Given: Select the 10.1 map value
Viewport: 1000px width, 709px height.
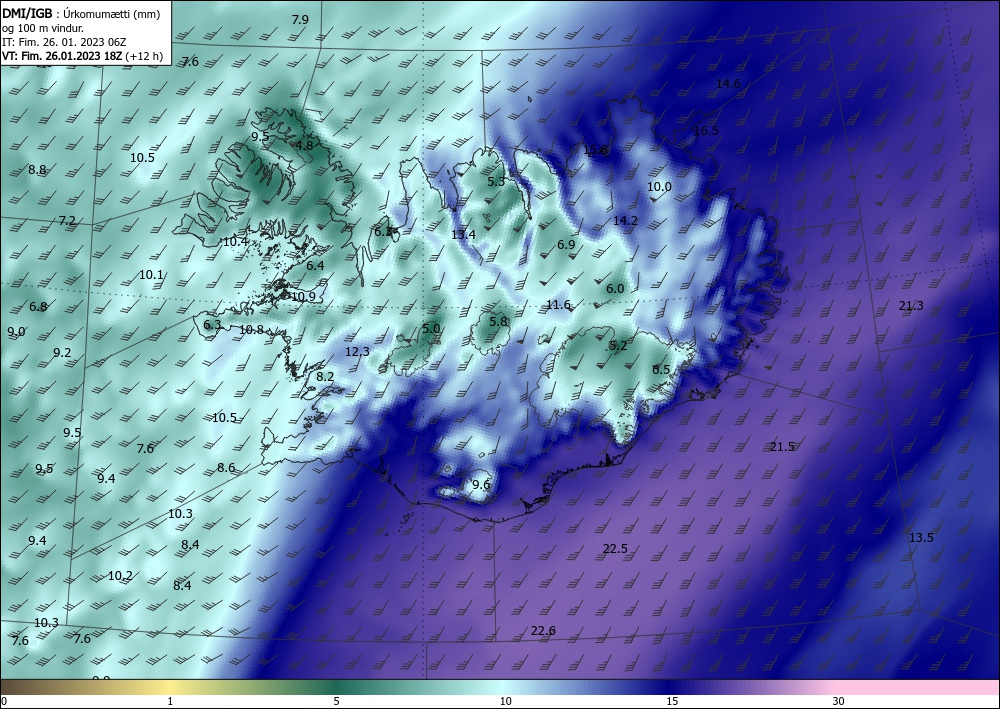Looking at the screenshot, I should click(151, 275).
